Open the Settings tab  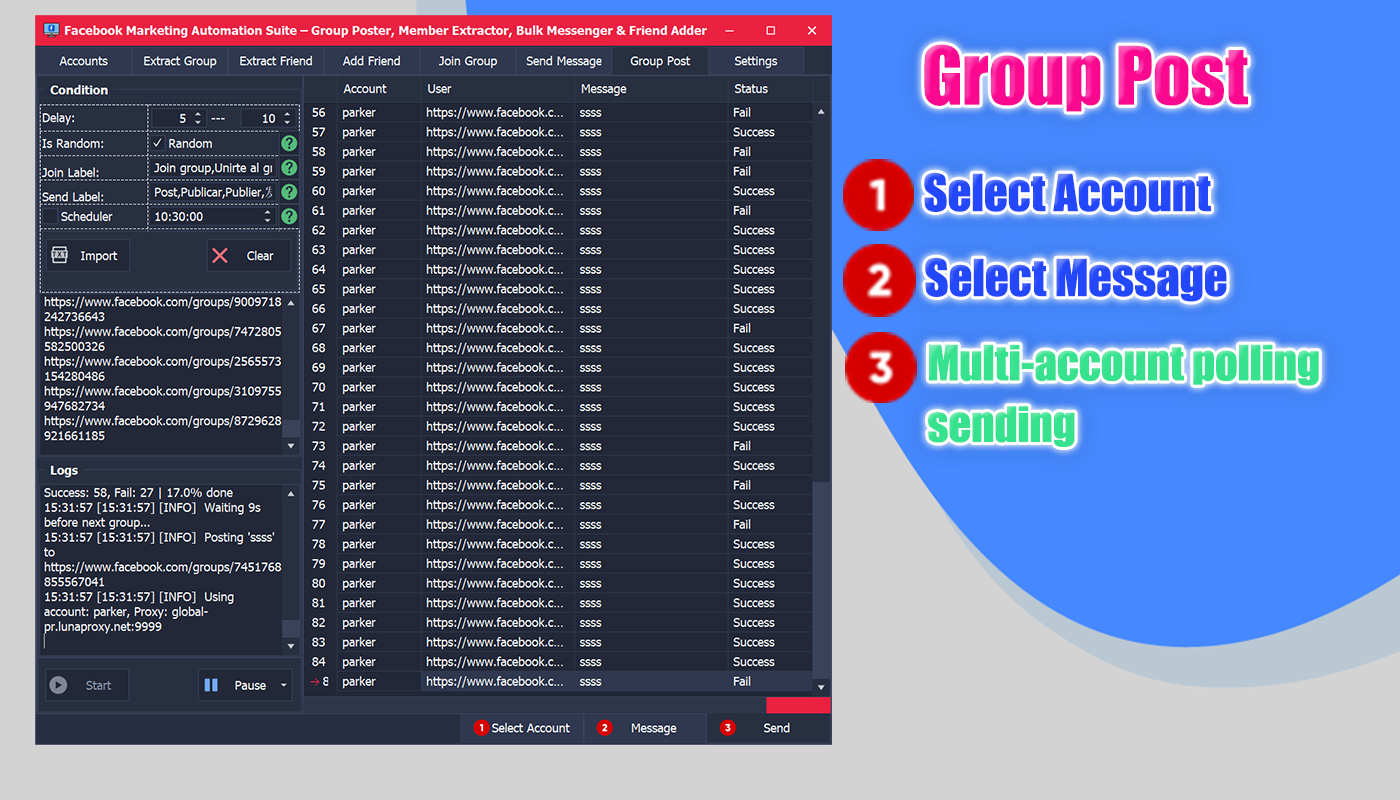tap(756, 61)
